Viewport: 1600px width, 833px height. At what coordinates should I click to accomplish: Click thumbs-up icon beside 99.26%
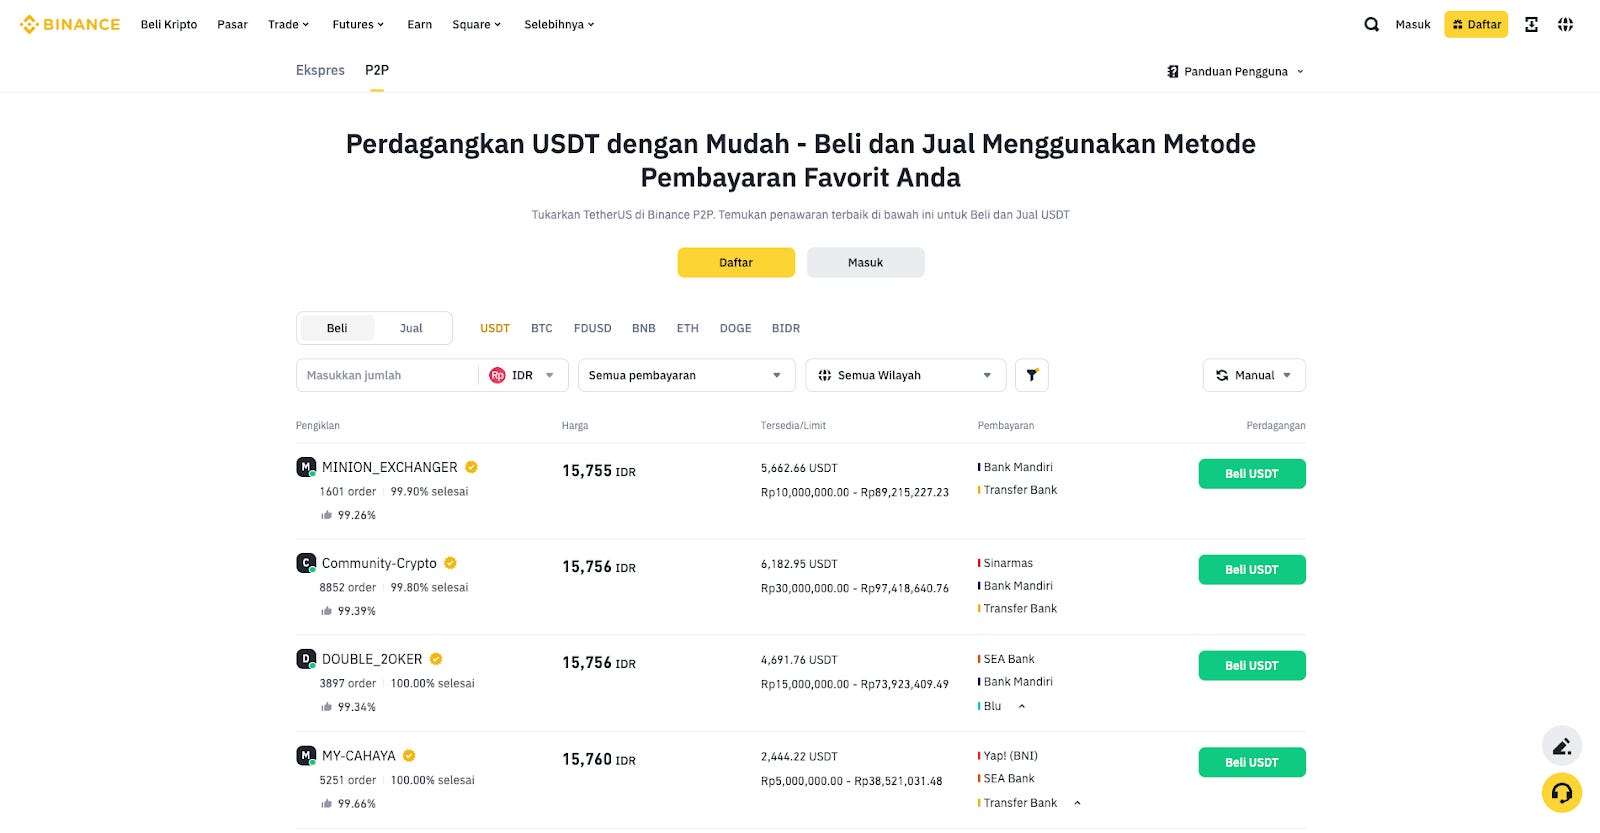(x=326, y=515)
